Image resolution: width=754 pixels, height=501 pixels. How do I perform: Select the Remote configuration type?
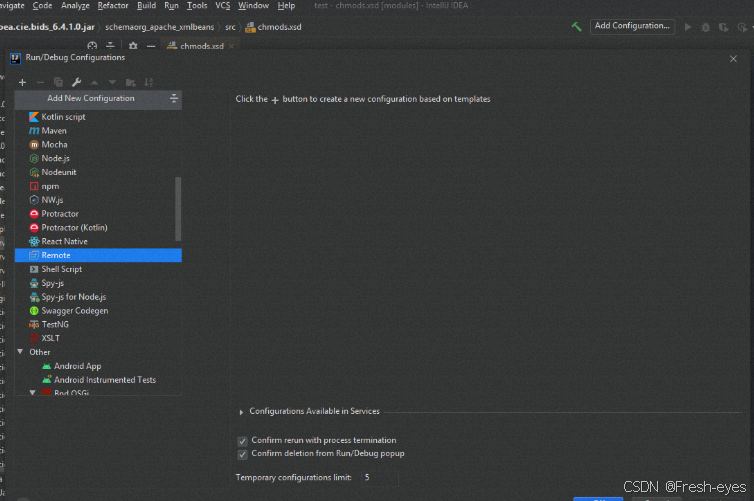(98, 255)
